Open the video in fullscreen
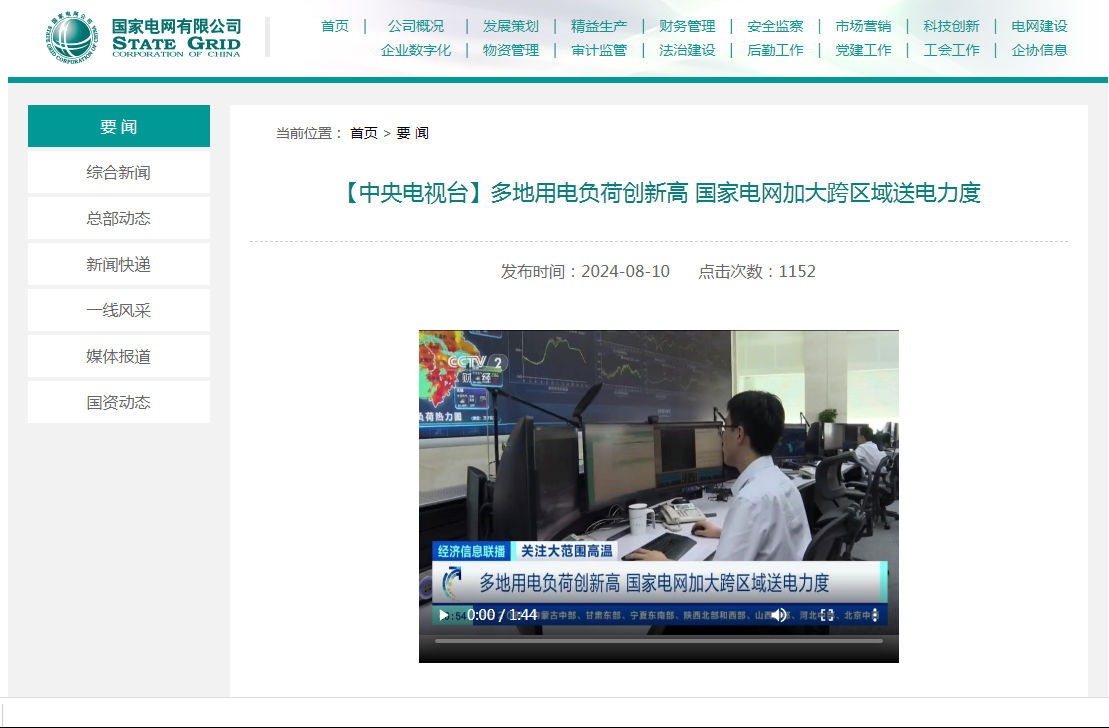This screenshot has width=1109, height=728. (827, 615)
